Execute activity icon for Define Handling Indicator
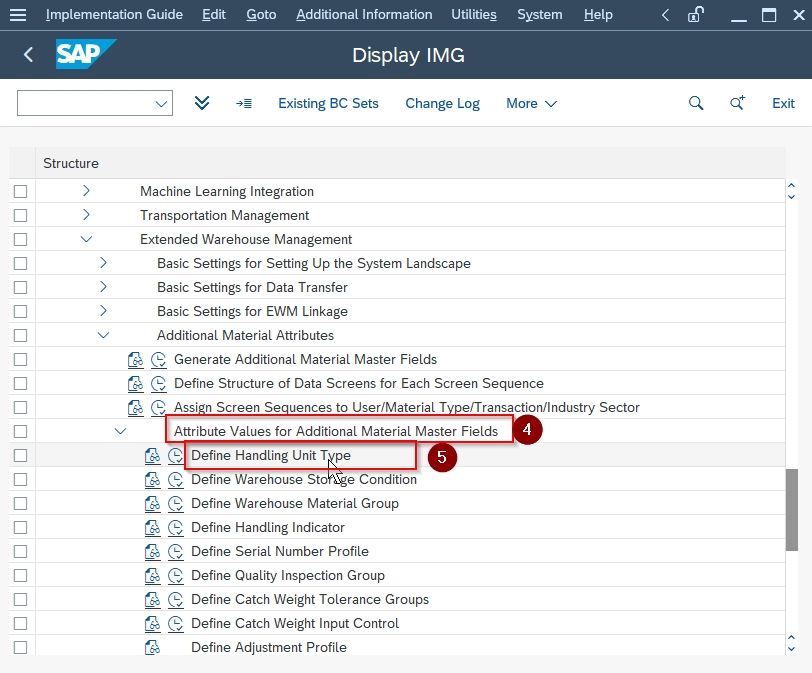 point(176,528)
